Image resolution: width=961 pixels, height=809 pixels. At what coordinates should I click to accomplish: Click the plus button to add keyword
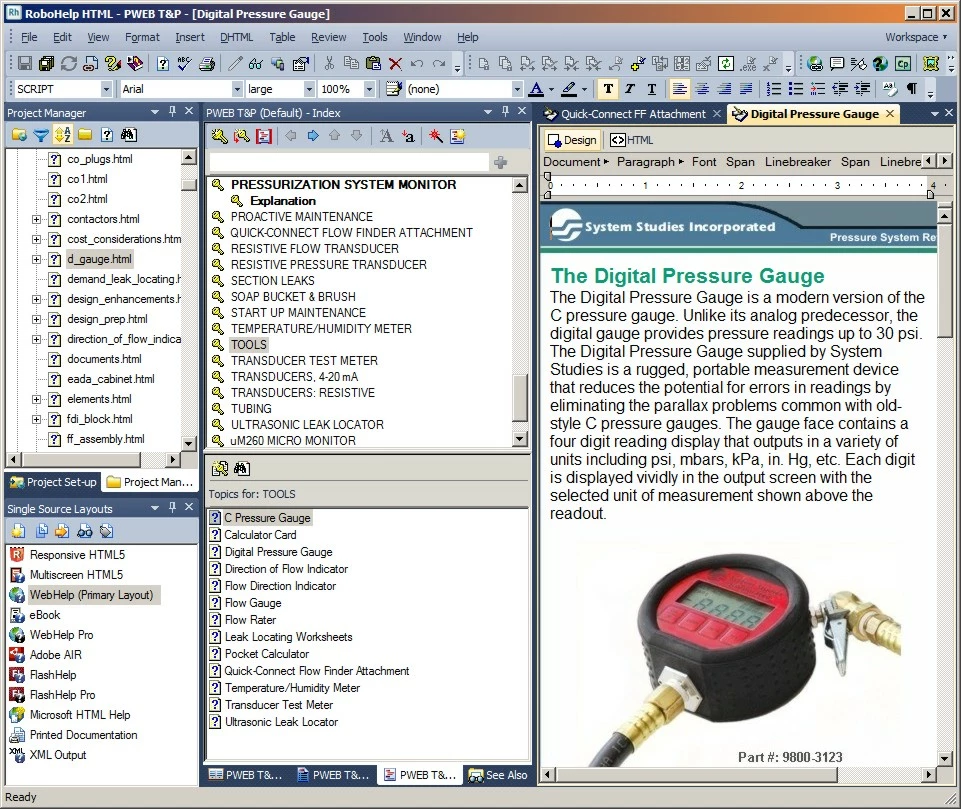[x=501, y=162]
